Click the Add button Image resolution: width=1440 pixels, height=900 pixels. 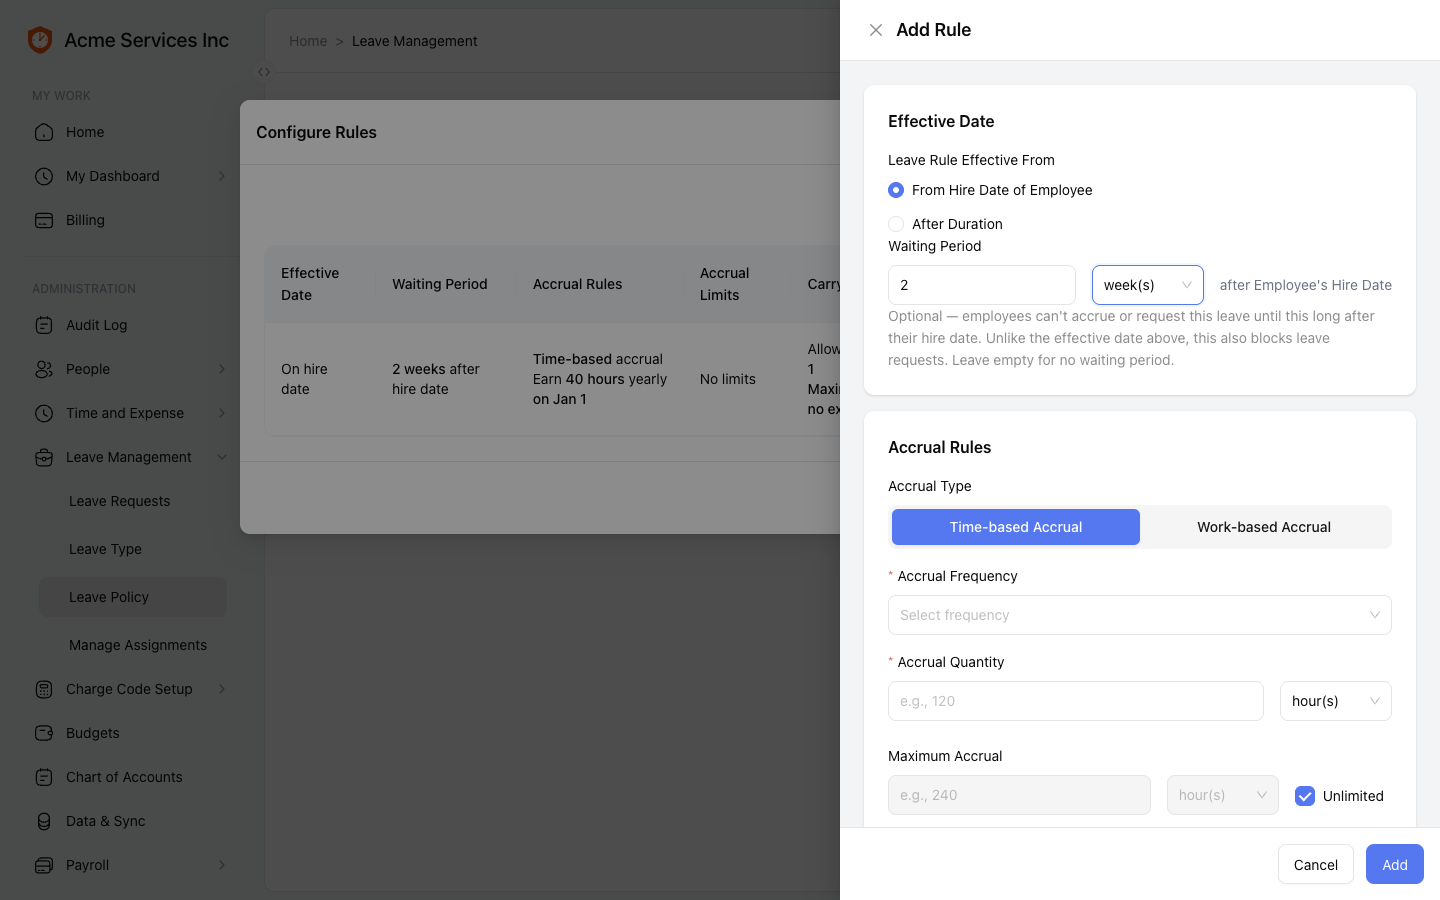[x=1395, y=864]
